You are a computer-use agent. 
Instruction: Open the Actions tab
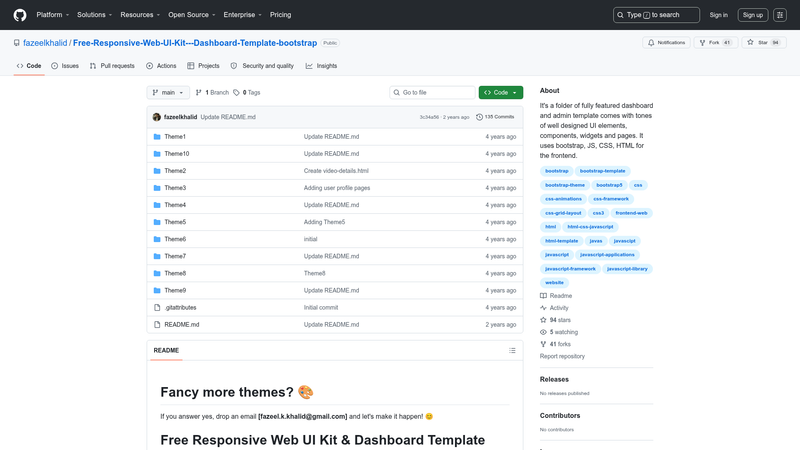(x=161, y=66)
